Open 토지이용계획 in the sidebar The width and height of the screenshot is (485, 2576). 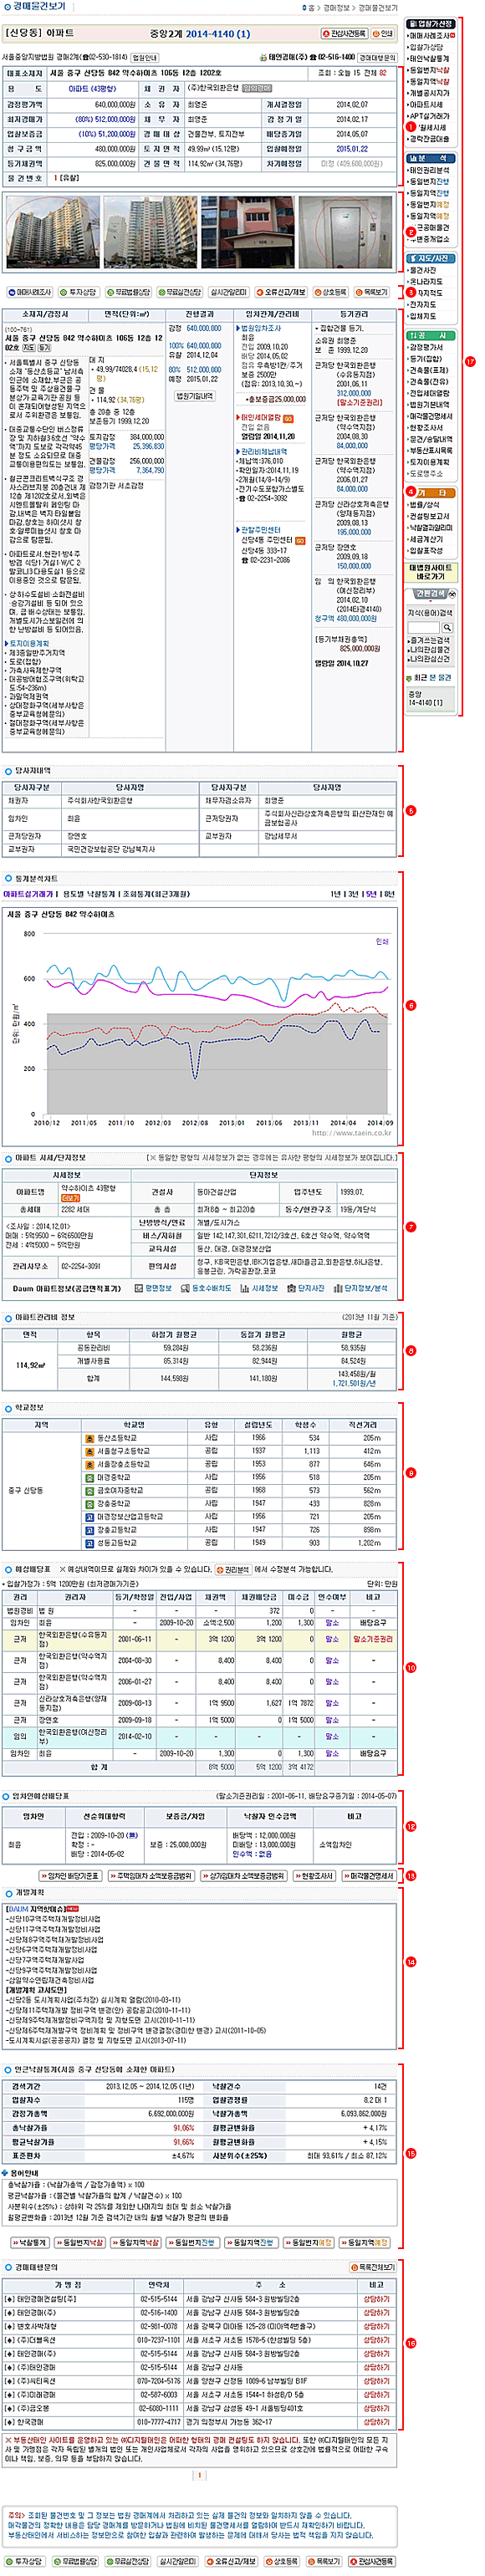[428, 462]
